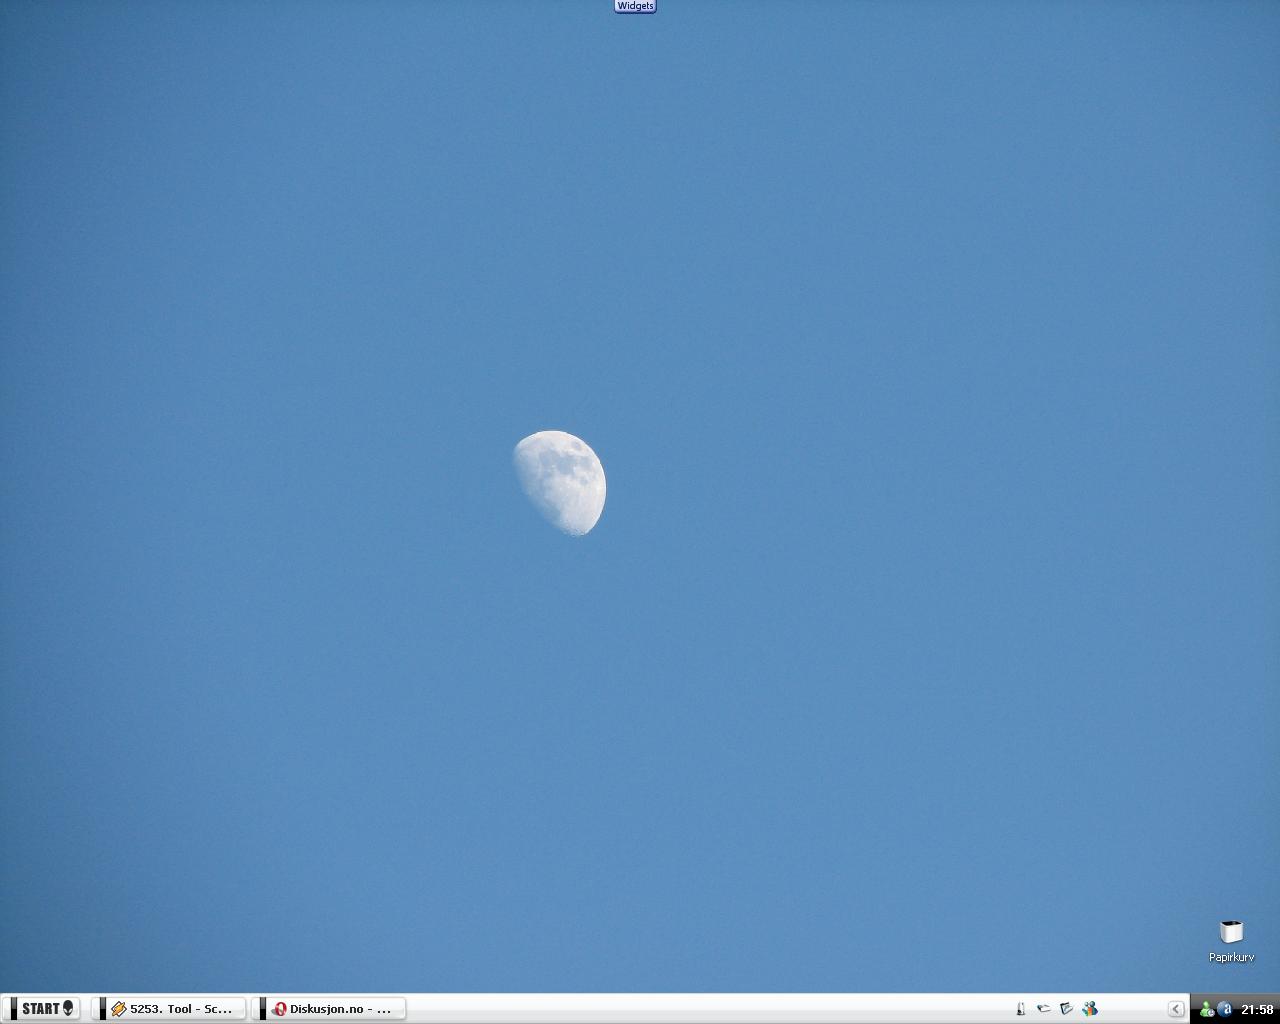Switch to the Opera 'Diskusjon.no' taskbar window
Image resolution: width=1280 pixels, height=1024 pixels.
(330, 1008)
